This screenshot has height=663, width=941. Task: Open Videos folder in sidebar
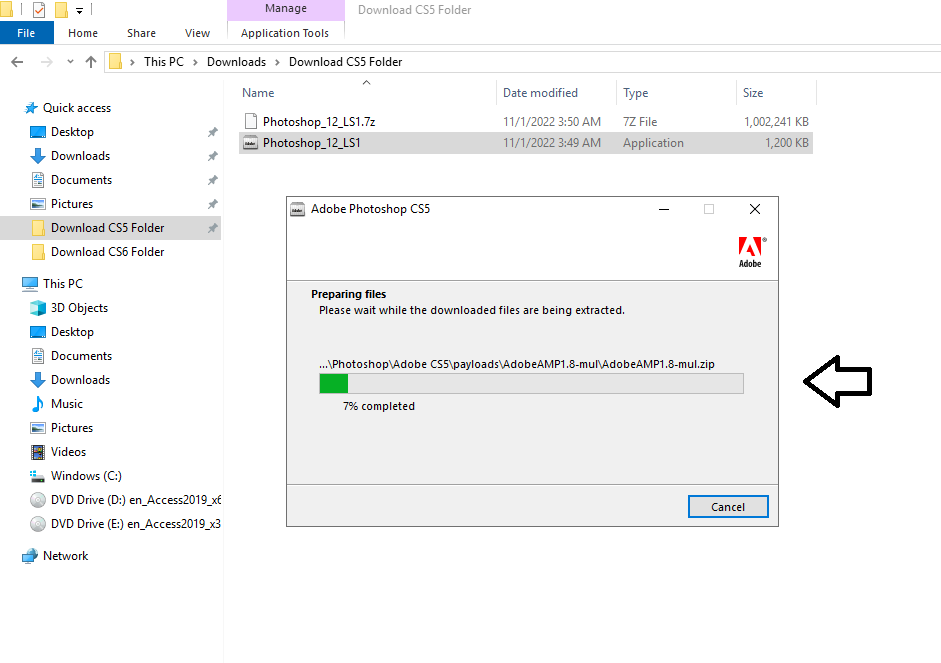68,452
